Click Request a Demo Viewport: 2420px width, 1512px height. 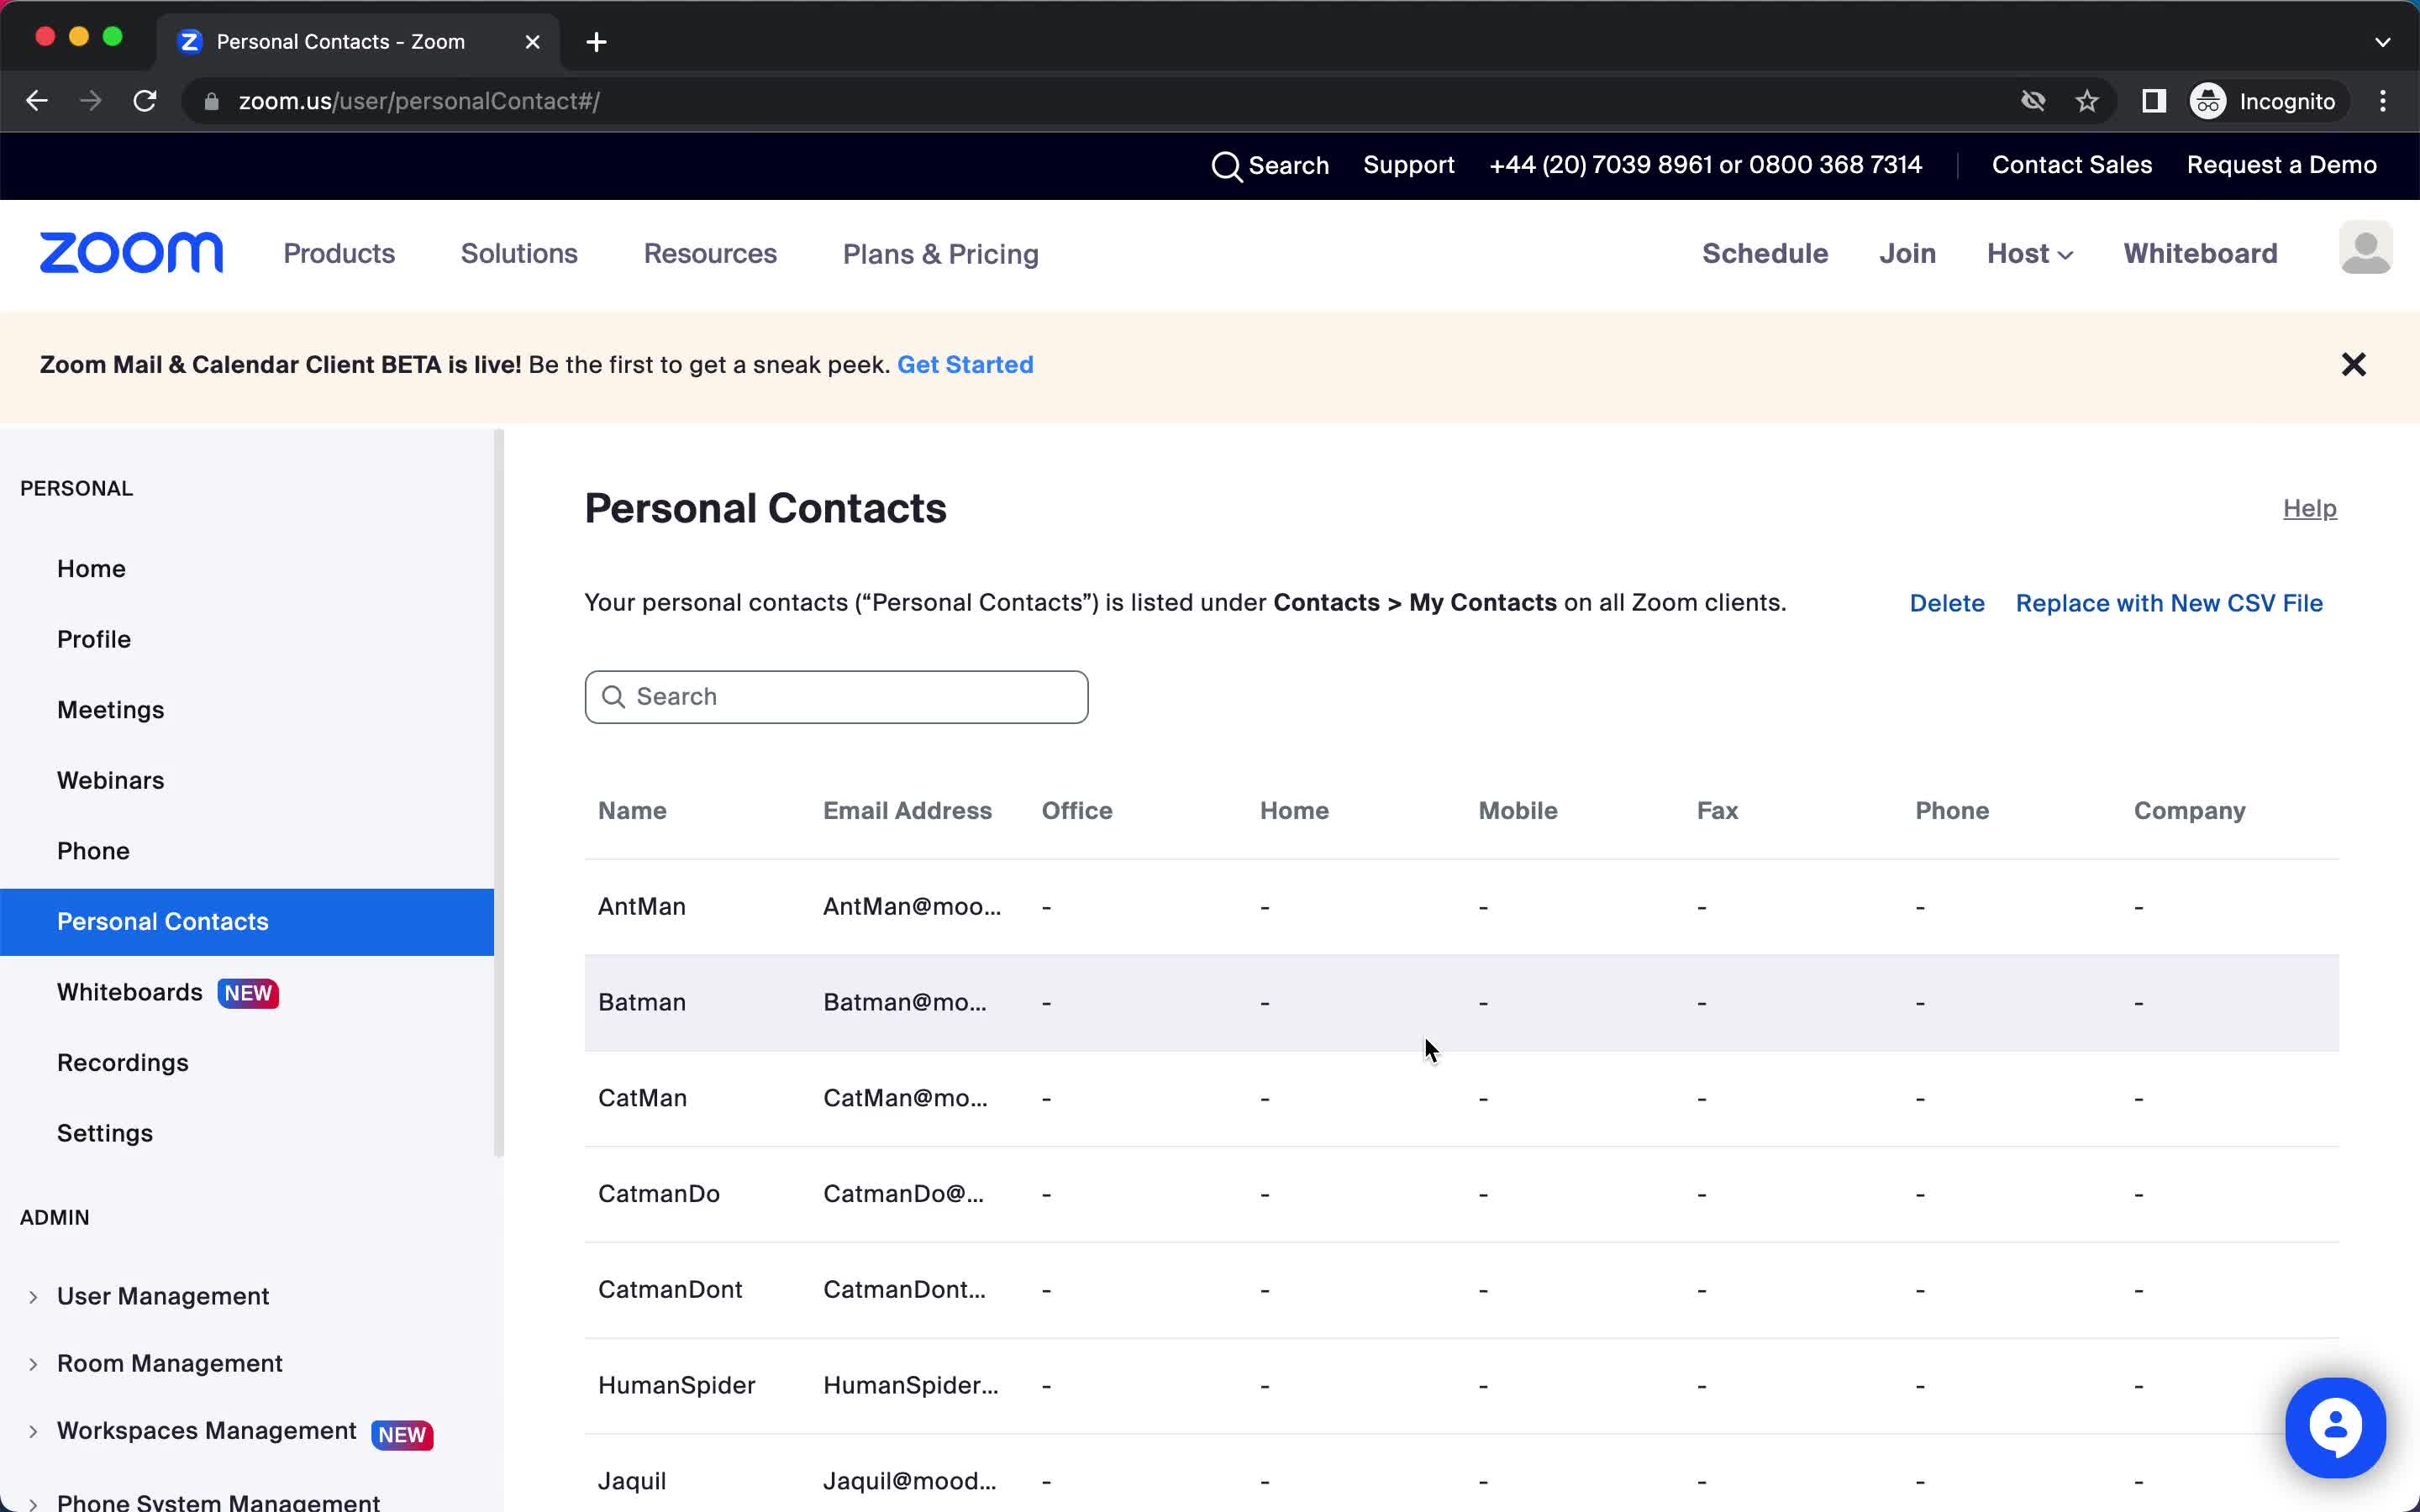pos(2281,165)
